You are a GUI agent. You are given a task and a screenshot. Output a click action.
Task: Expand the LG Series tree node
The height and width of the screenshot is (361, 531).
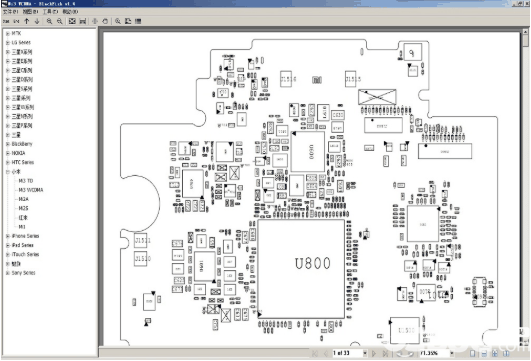point(7,43)
